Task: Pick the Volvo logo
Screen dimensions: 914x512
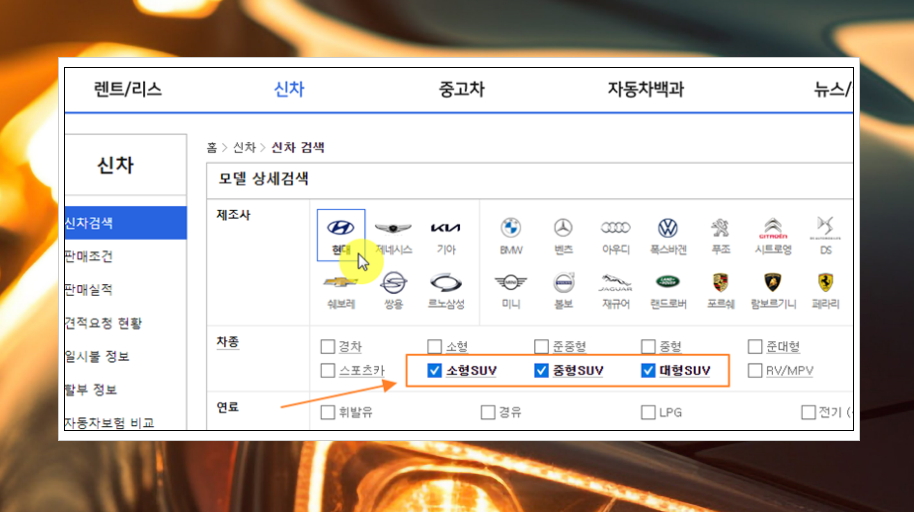Action: (x=563, y=283)
